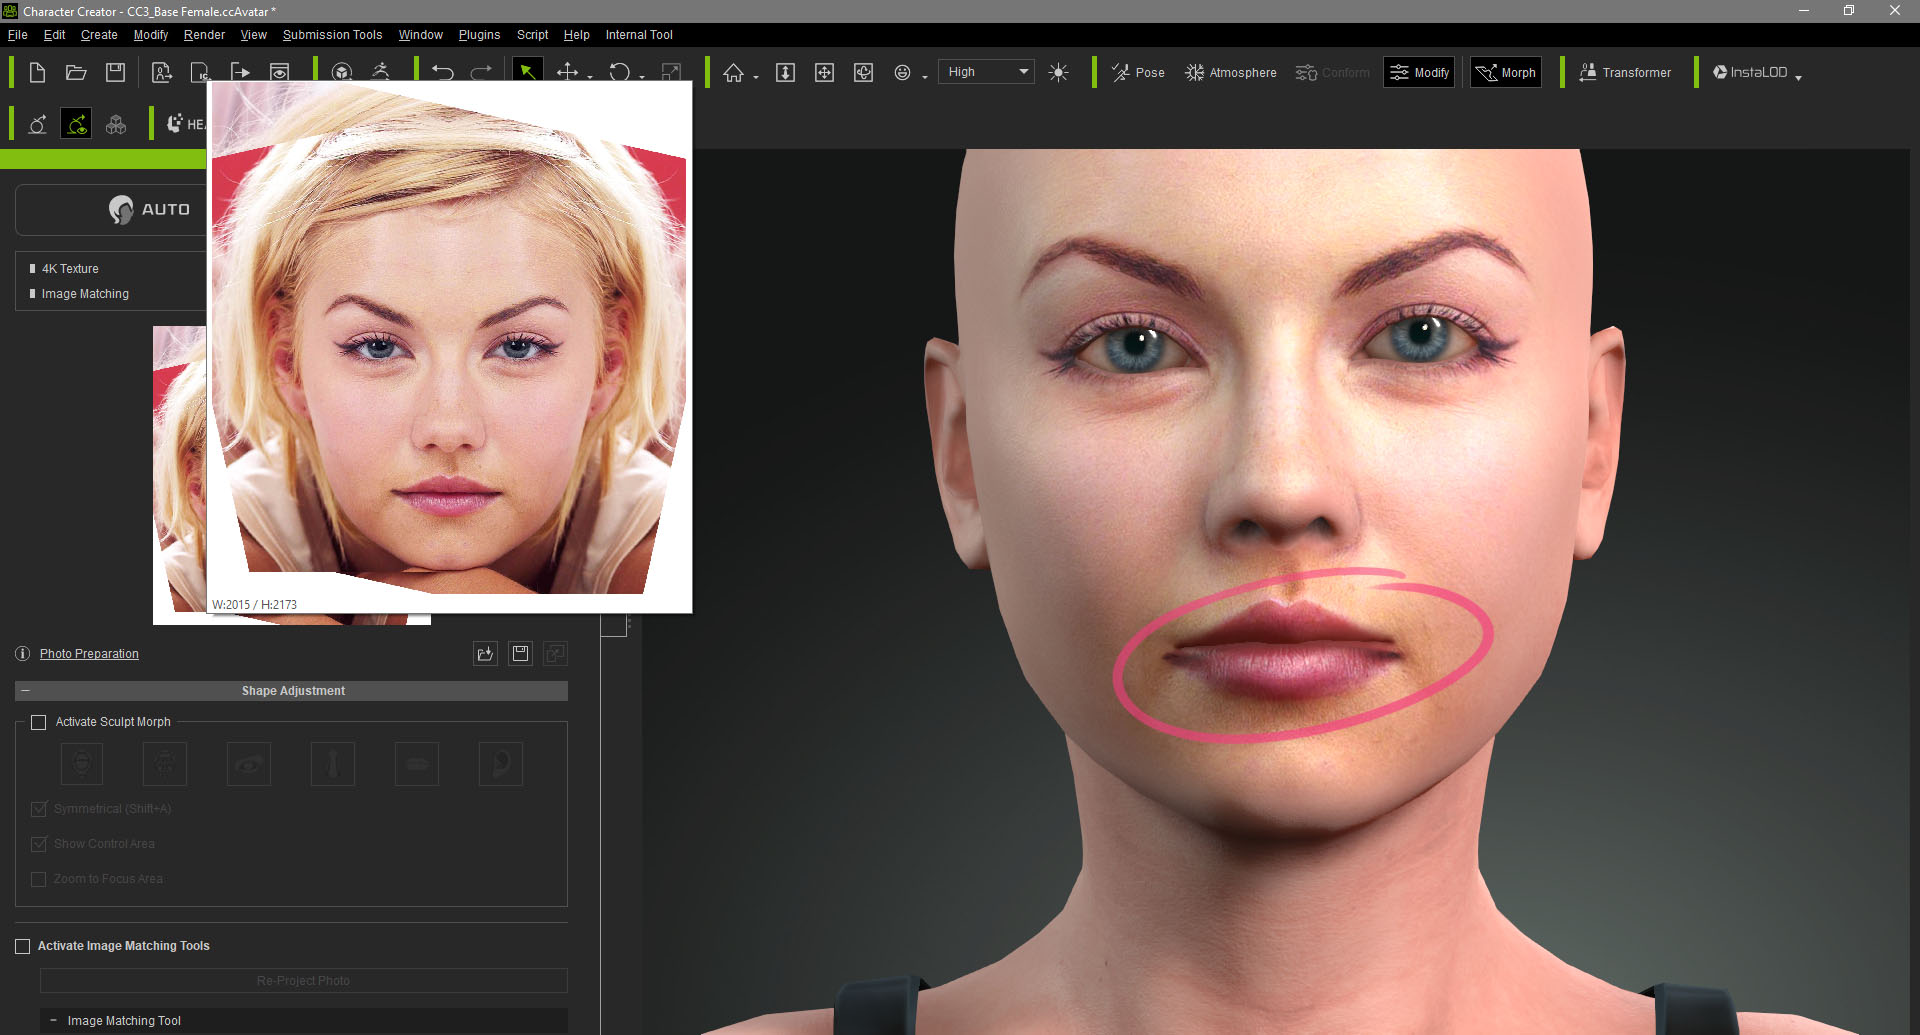Click the Re-Project Photo button
The image size is (1920, 1035).
[303, 980]
